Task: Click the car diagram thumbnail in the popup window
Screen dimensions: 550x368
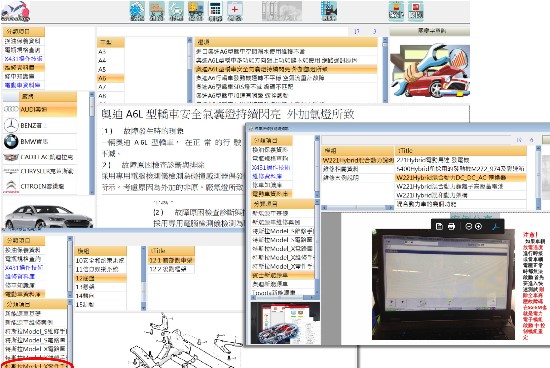Action: [x=285, y=323]
